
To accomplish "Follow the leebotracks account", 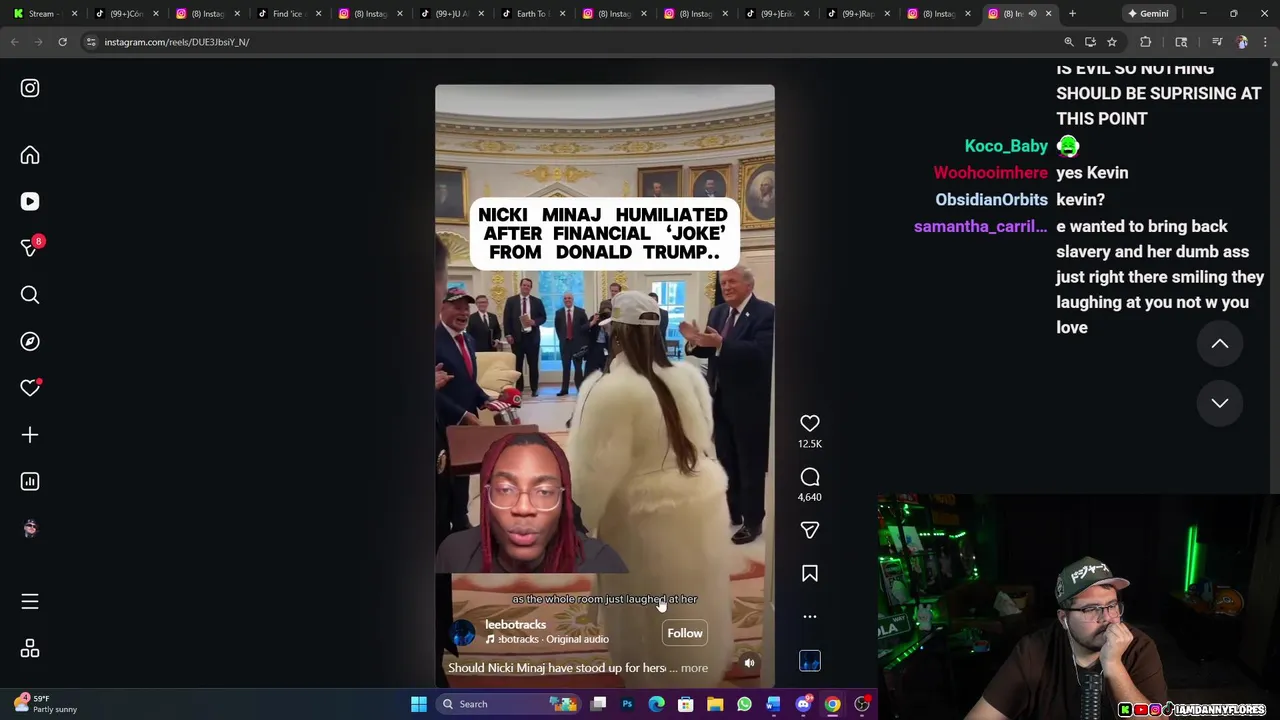I will (x=685, y=633).
